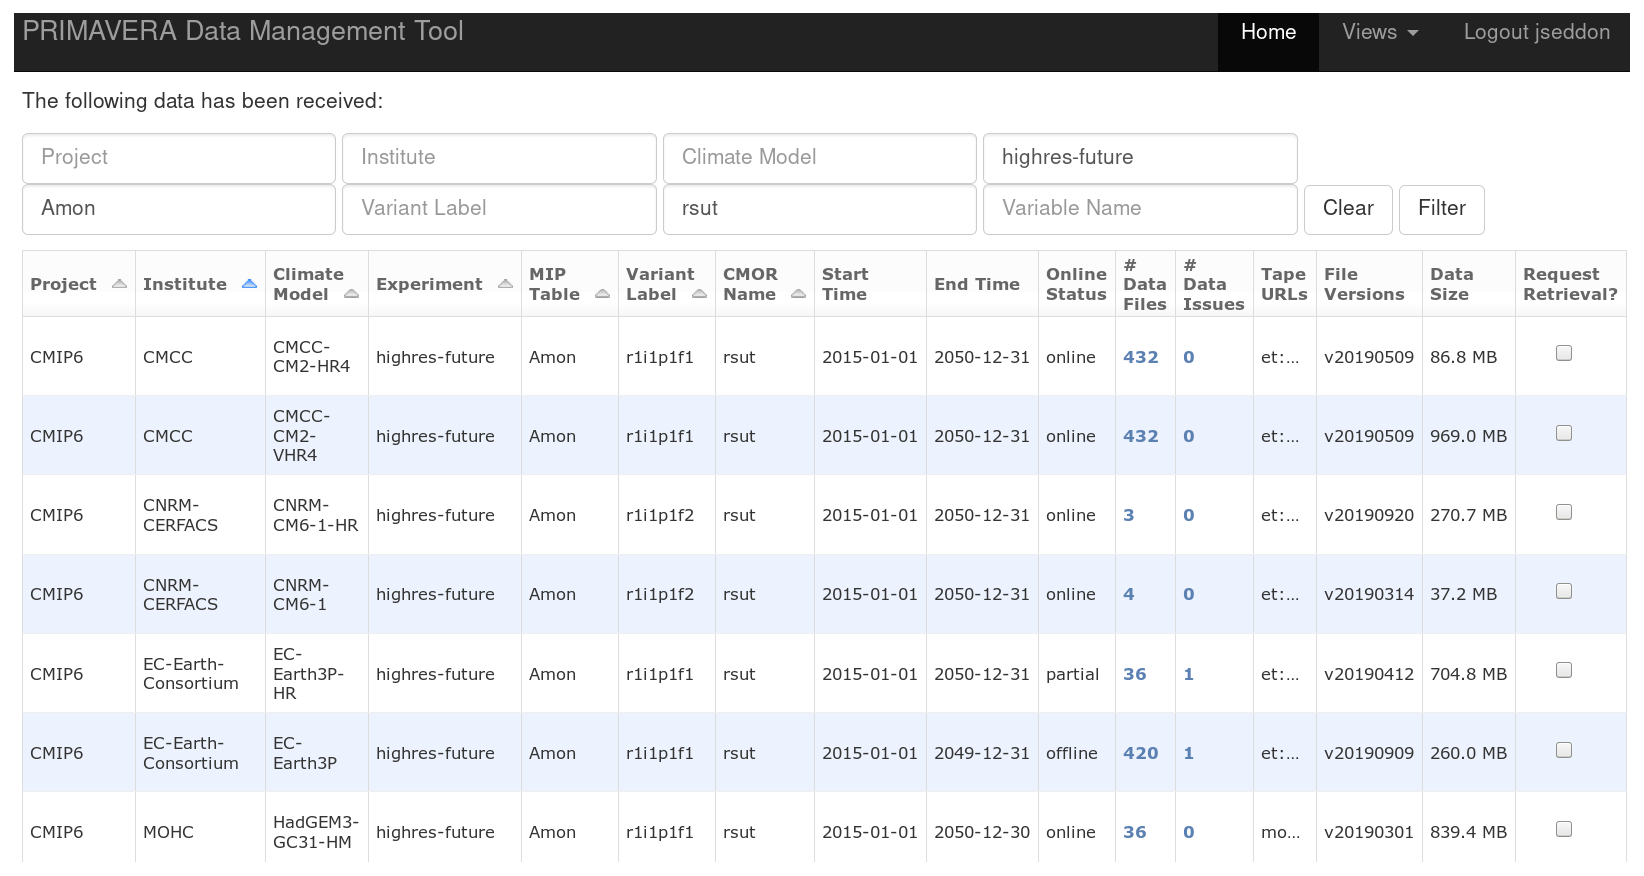
Task: Open data issues link for EC-Earth3P-HR
Action: click(1188, 674)
